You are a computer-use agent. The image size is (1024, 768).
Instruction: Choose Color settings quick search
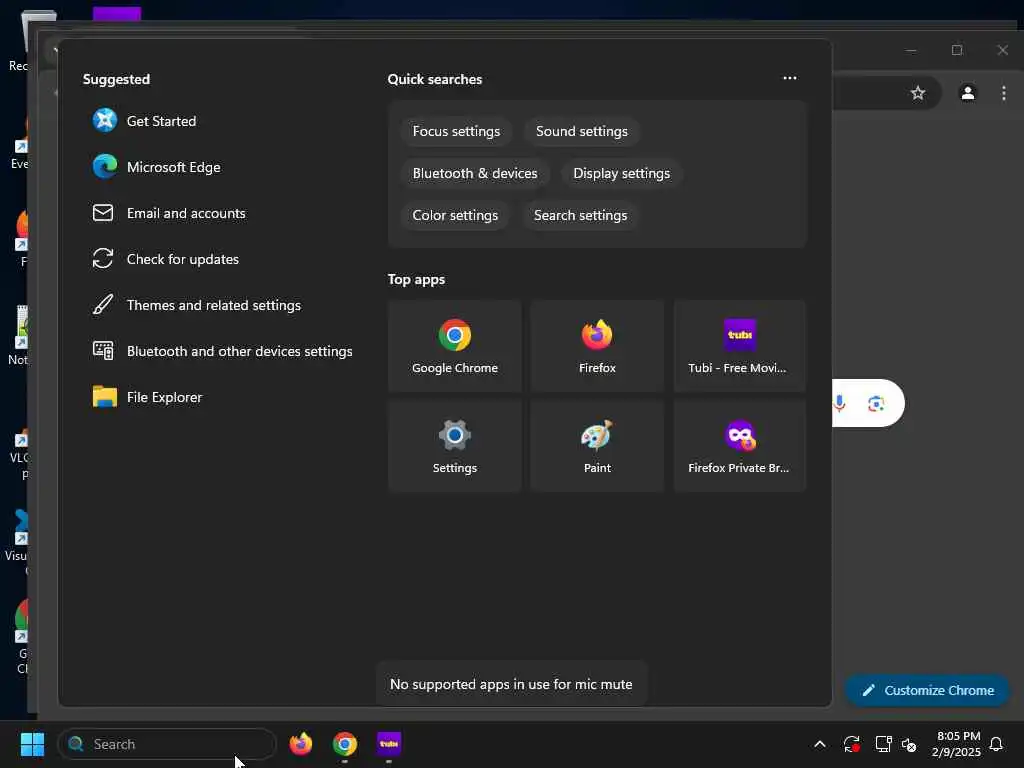coord(455,215)
